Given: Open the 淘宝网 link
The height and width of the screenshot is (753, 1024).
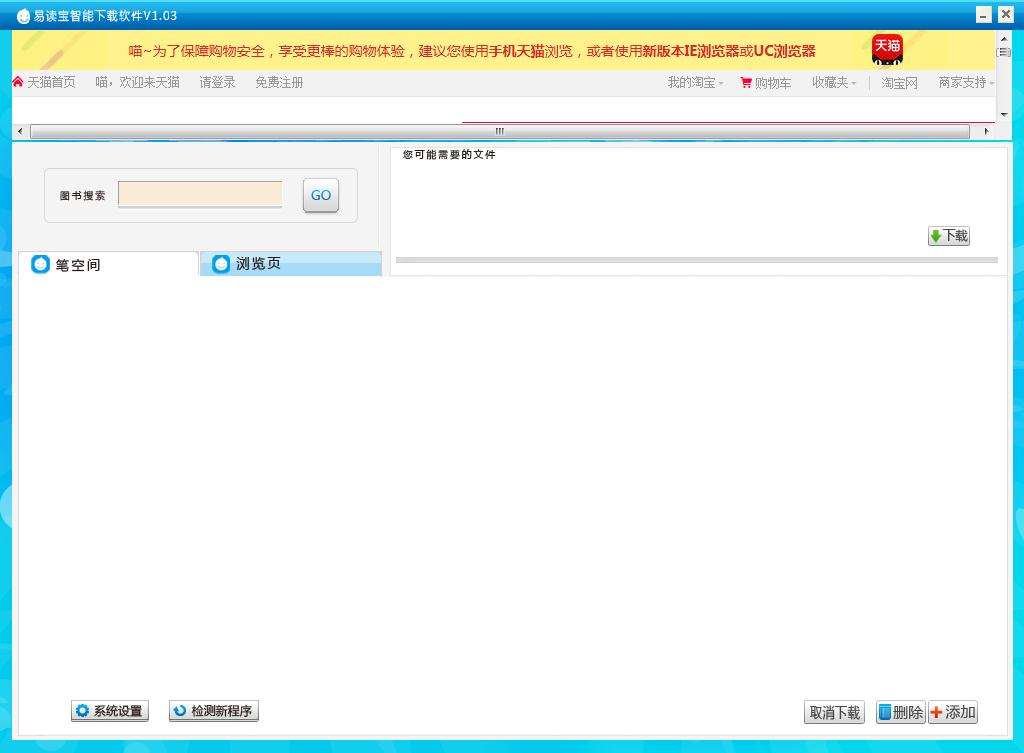Looking at the screenshot, I should pos(899,83).
